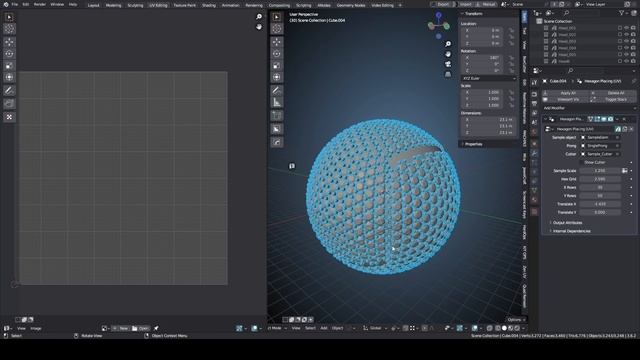Viewport: 640px width, 360px height.
Task: Select the Scale tool in UV editor
Action: click(x=9, y=66)
